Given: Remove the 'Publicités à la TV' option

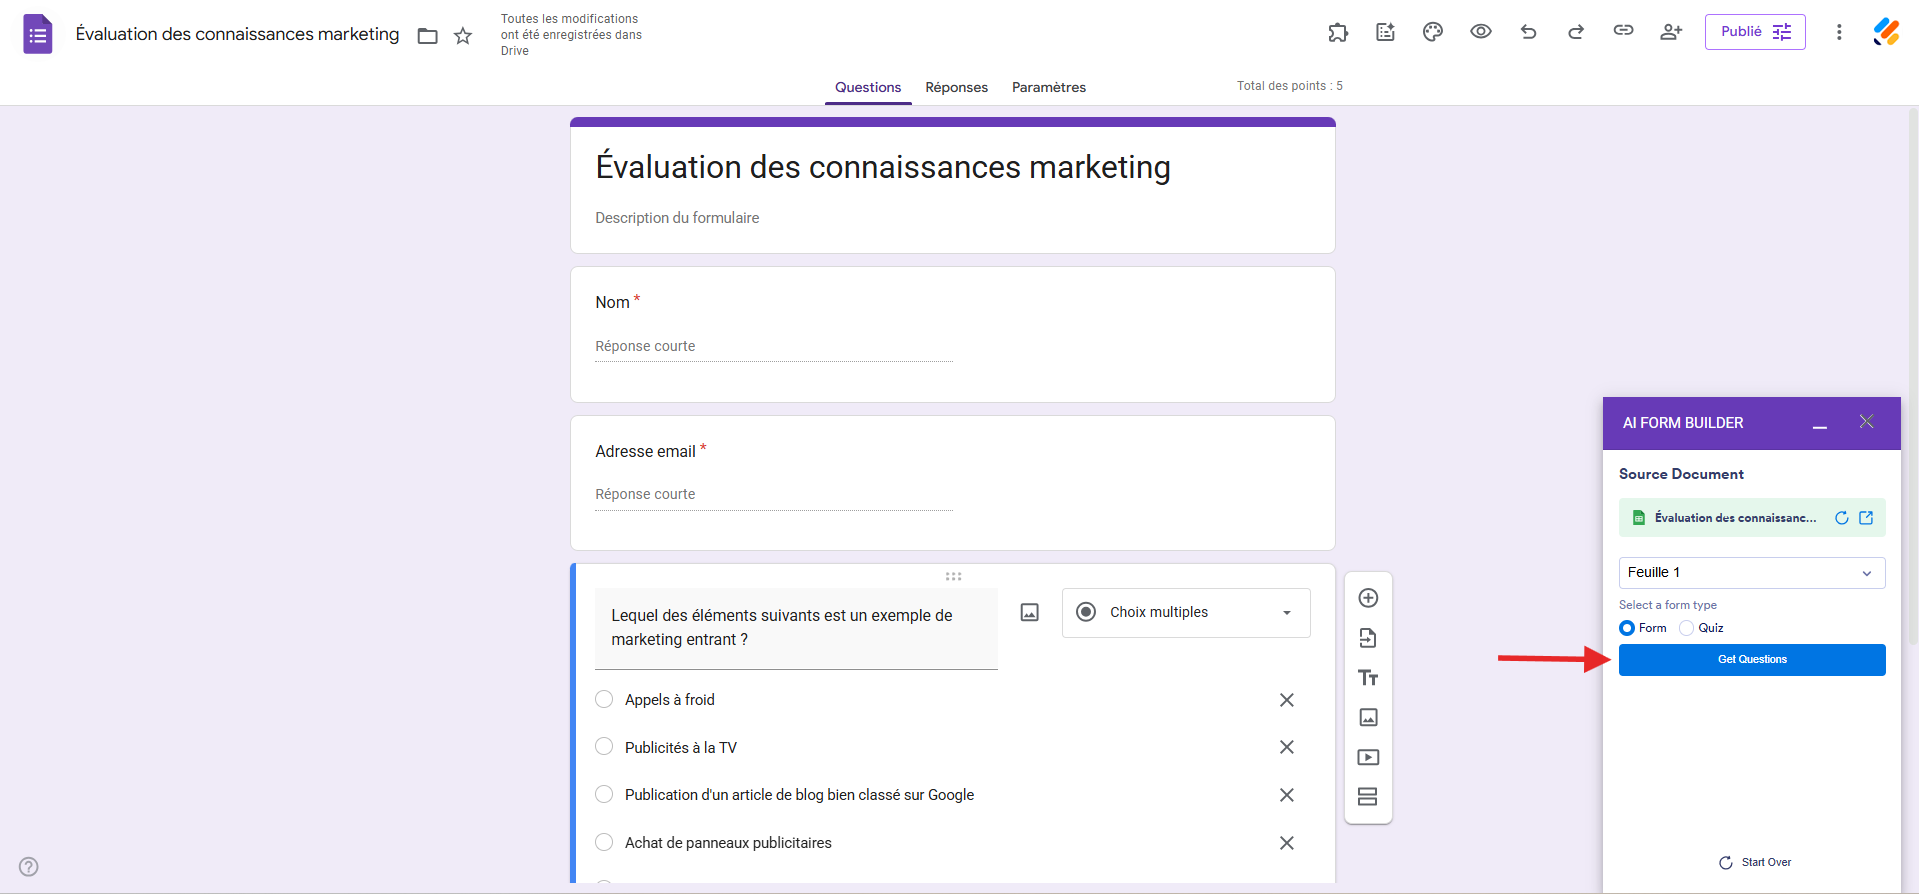Looking at the screenshot, I should coord(1287,747).
